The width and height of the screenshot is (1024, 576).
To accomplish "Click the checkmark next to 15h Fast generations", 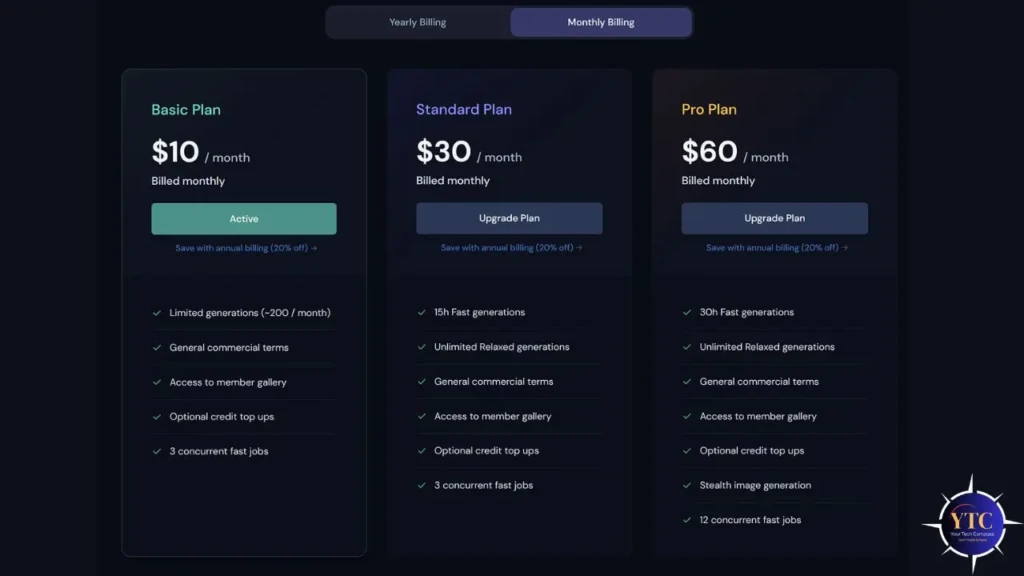I will 421,312.
